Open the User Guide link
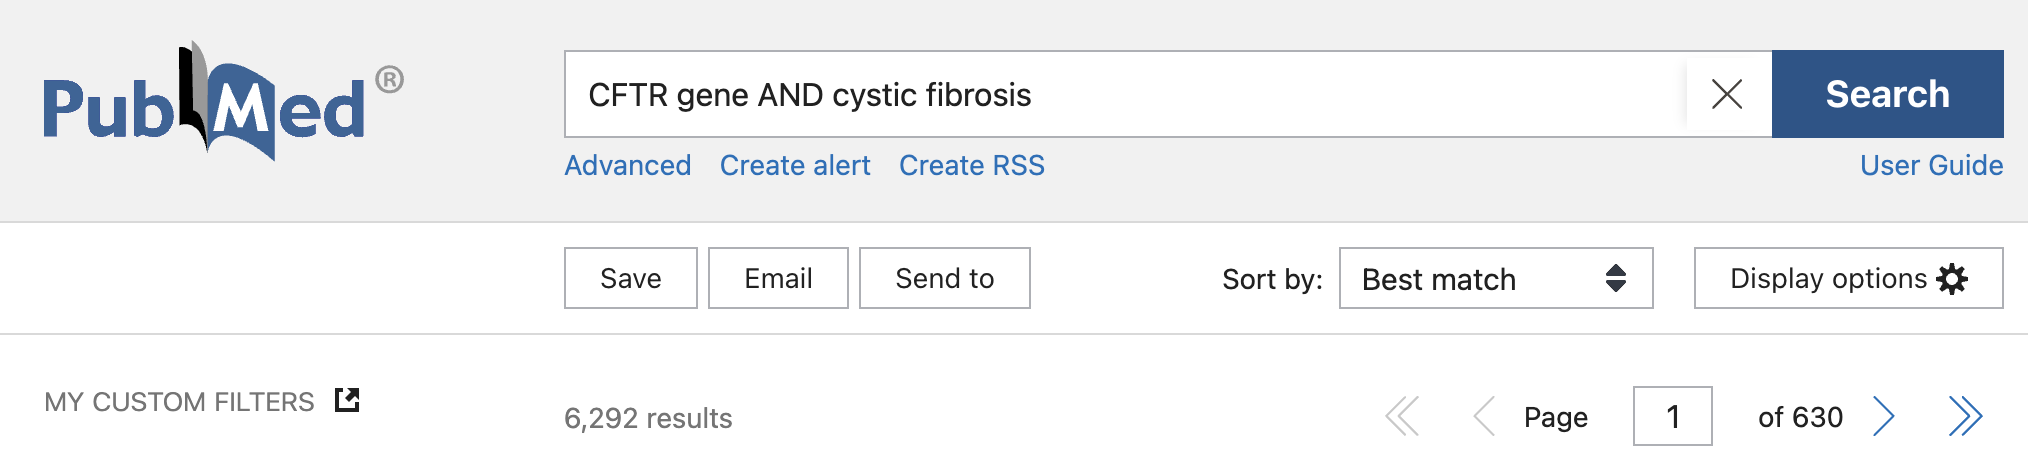The image size is (2028, 476). pos(1931,166)
